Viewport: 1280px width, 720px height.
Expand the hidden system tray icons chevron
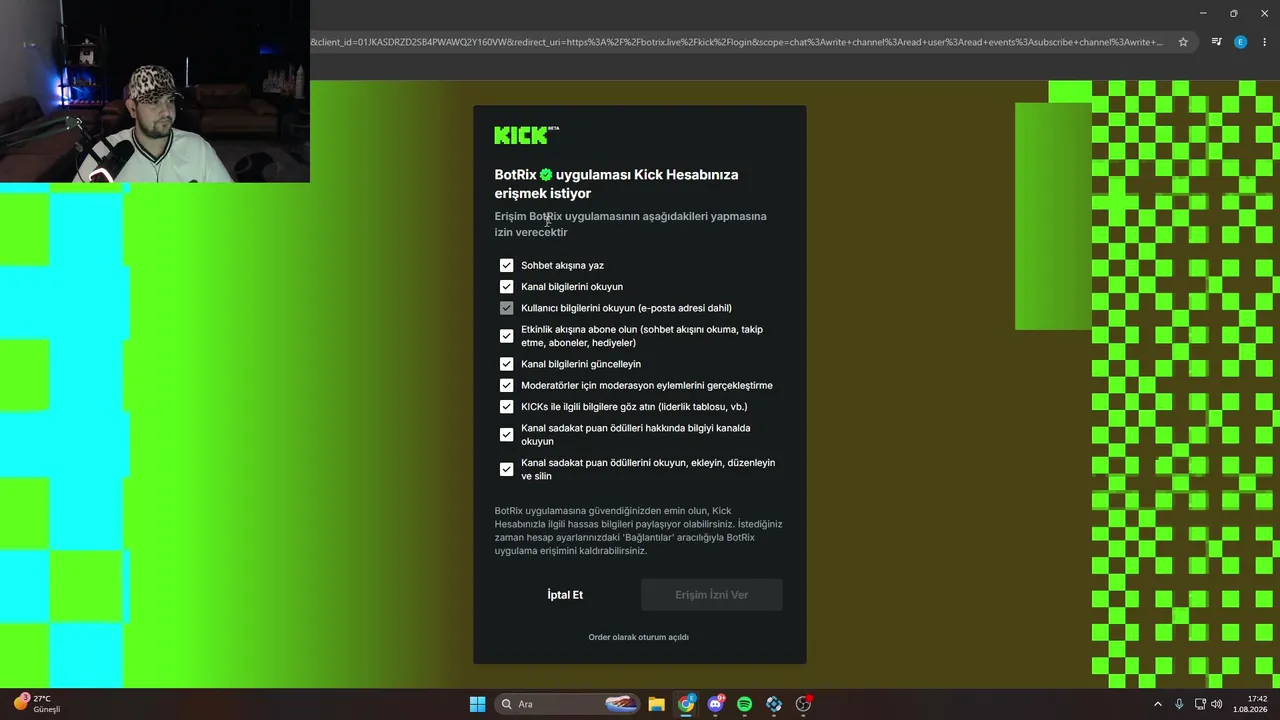(x=1158, y=704)
